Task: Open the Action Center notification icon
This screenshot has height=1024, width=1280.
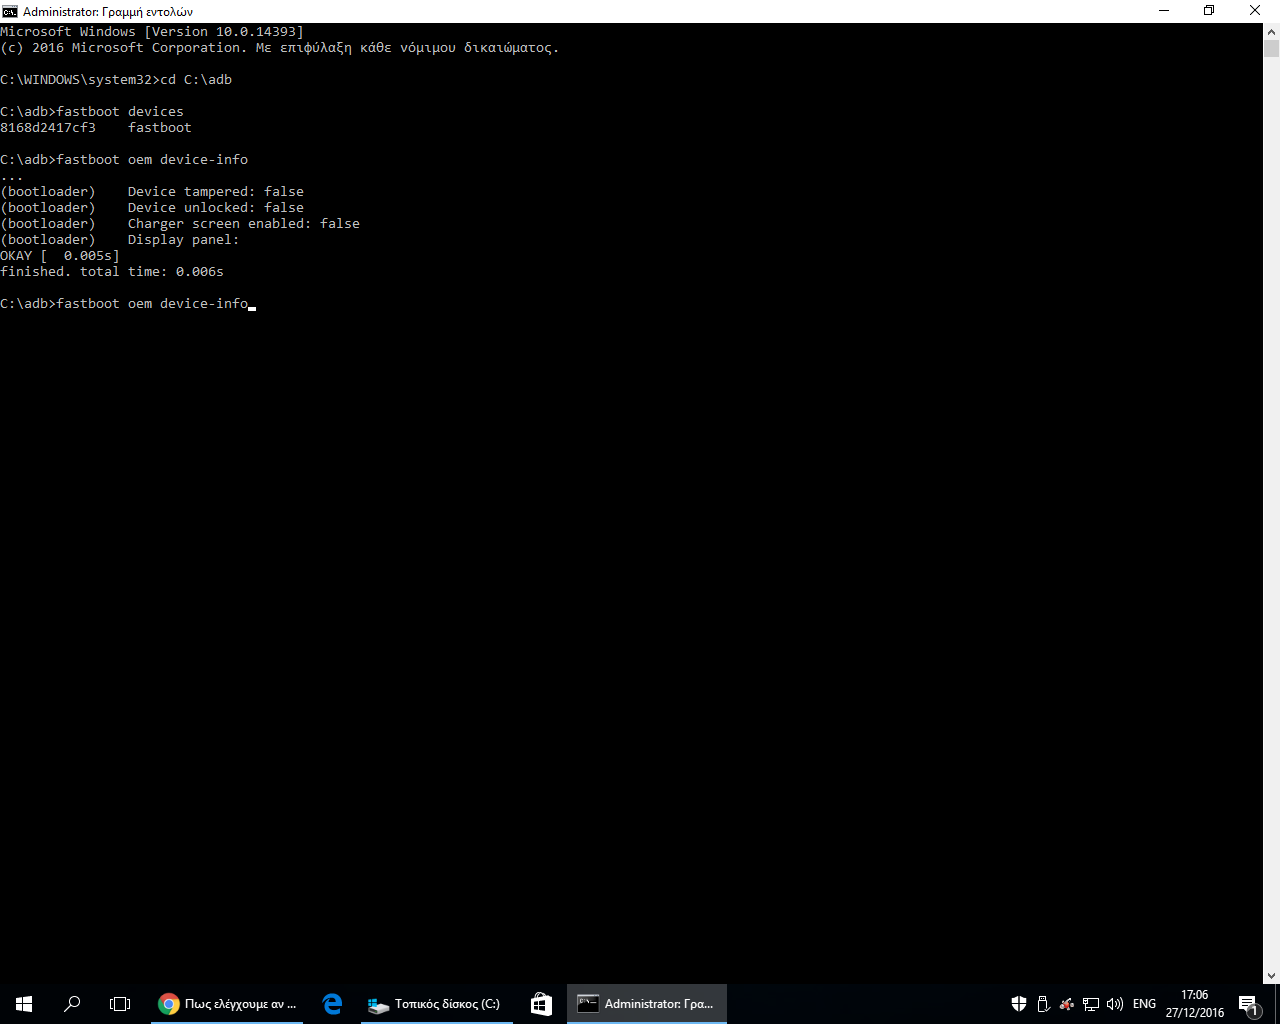Action: tap(1248, 1004)
